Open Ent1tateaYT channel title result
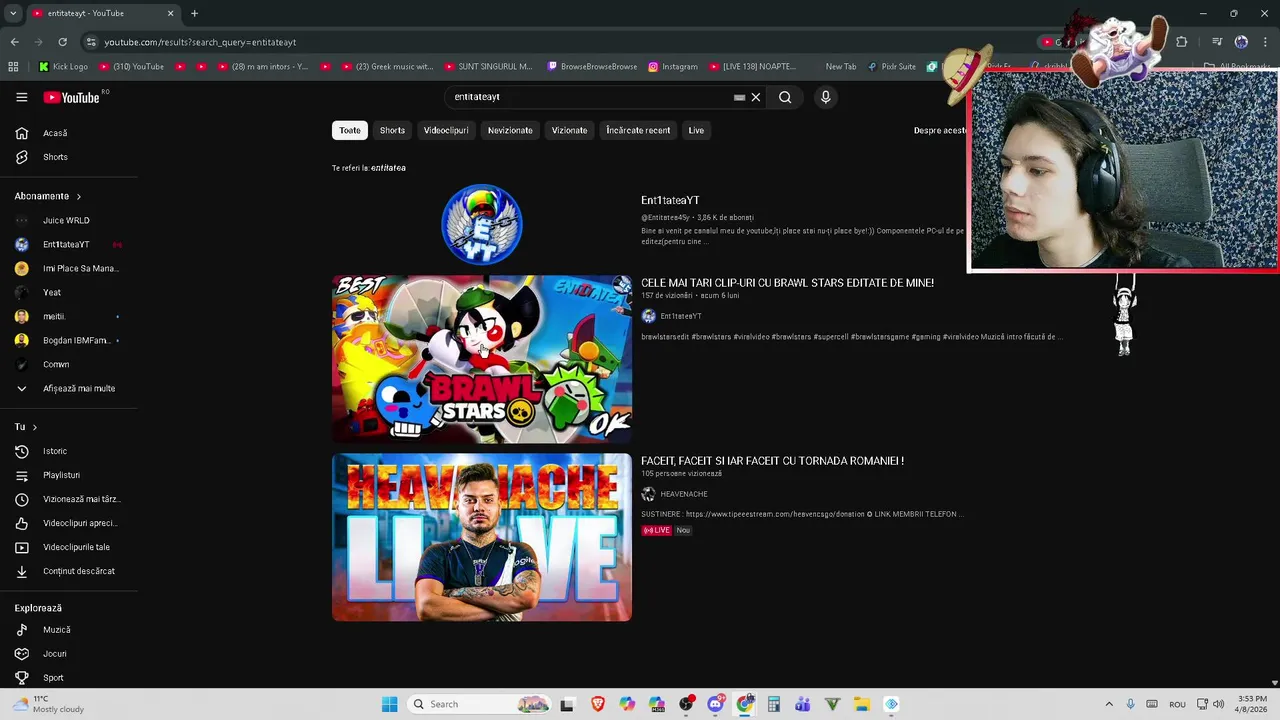1280x720 pixels. coord(670,200)
